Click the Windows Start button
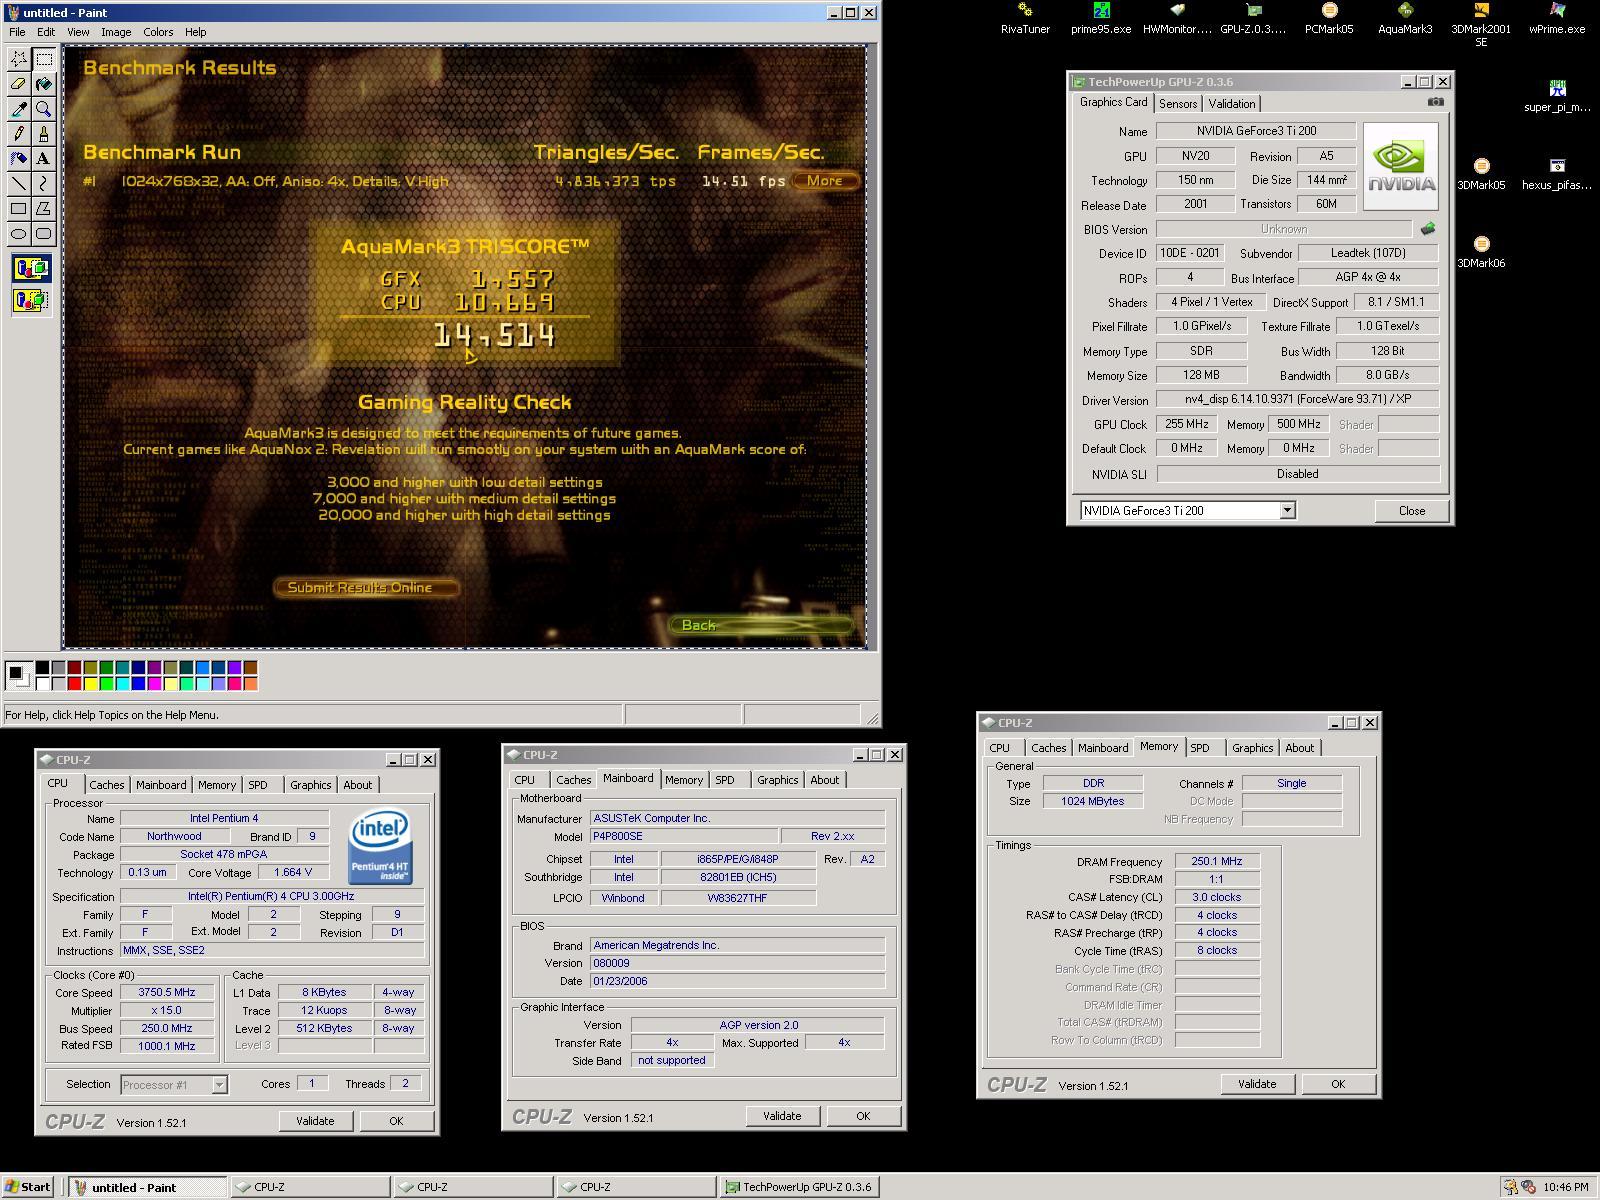 pos(28,1187)
